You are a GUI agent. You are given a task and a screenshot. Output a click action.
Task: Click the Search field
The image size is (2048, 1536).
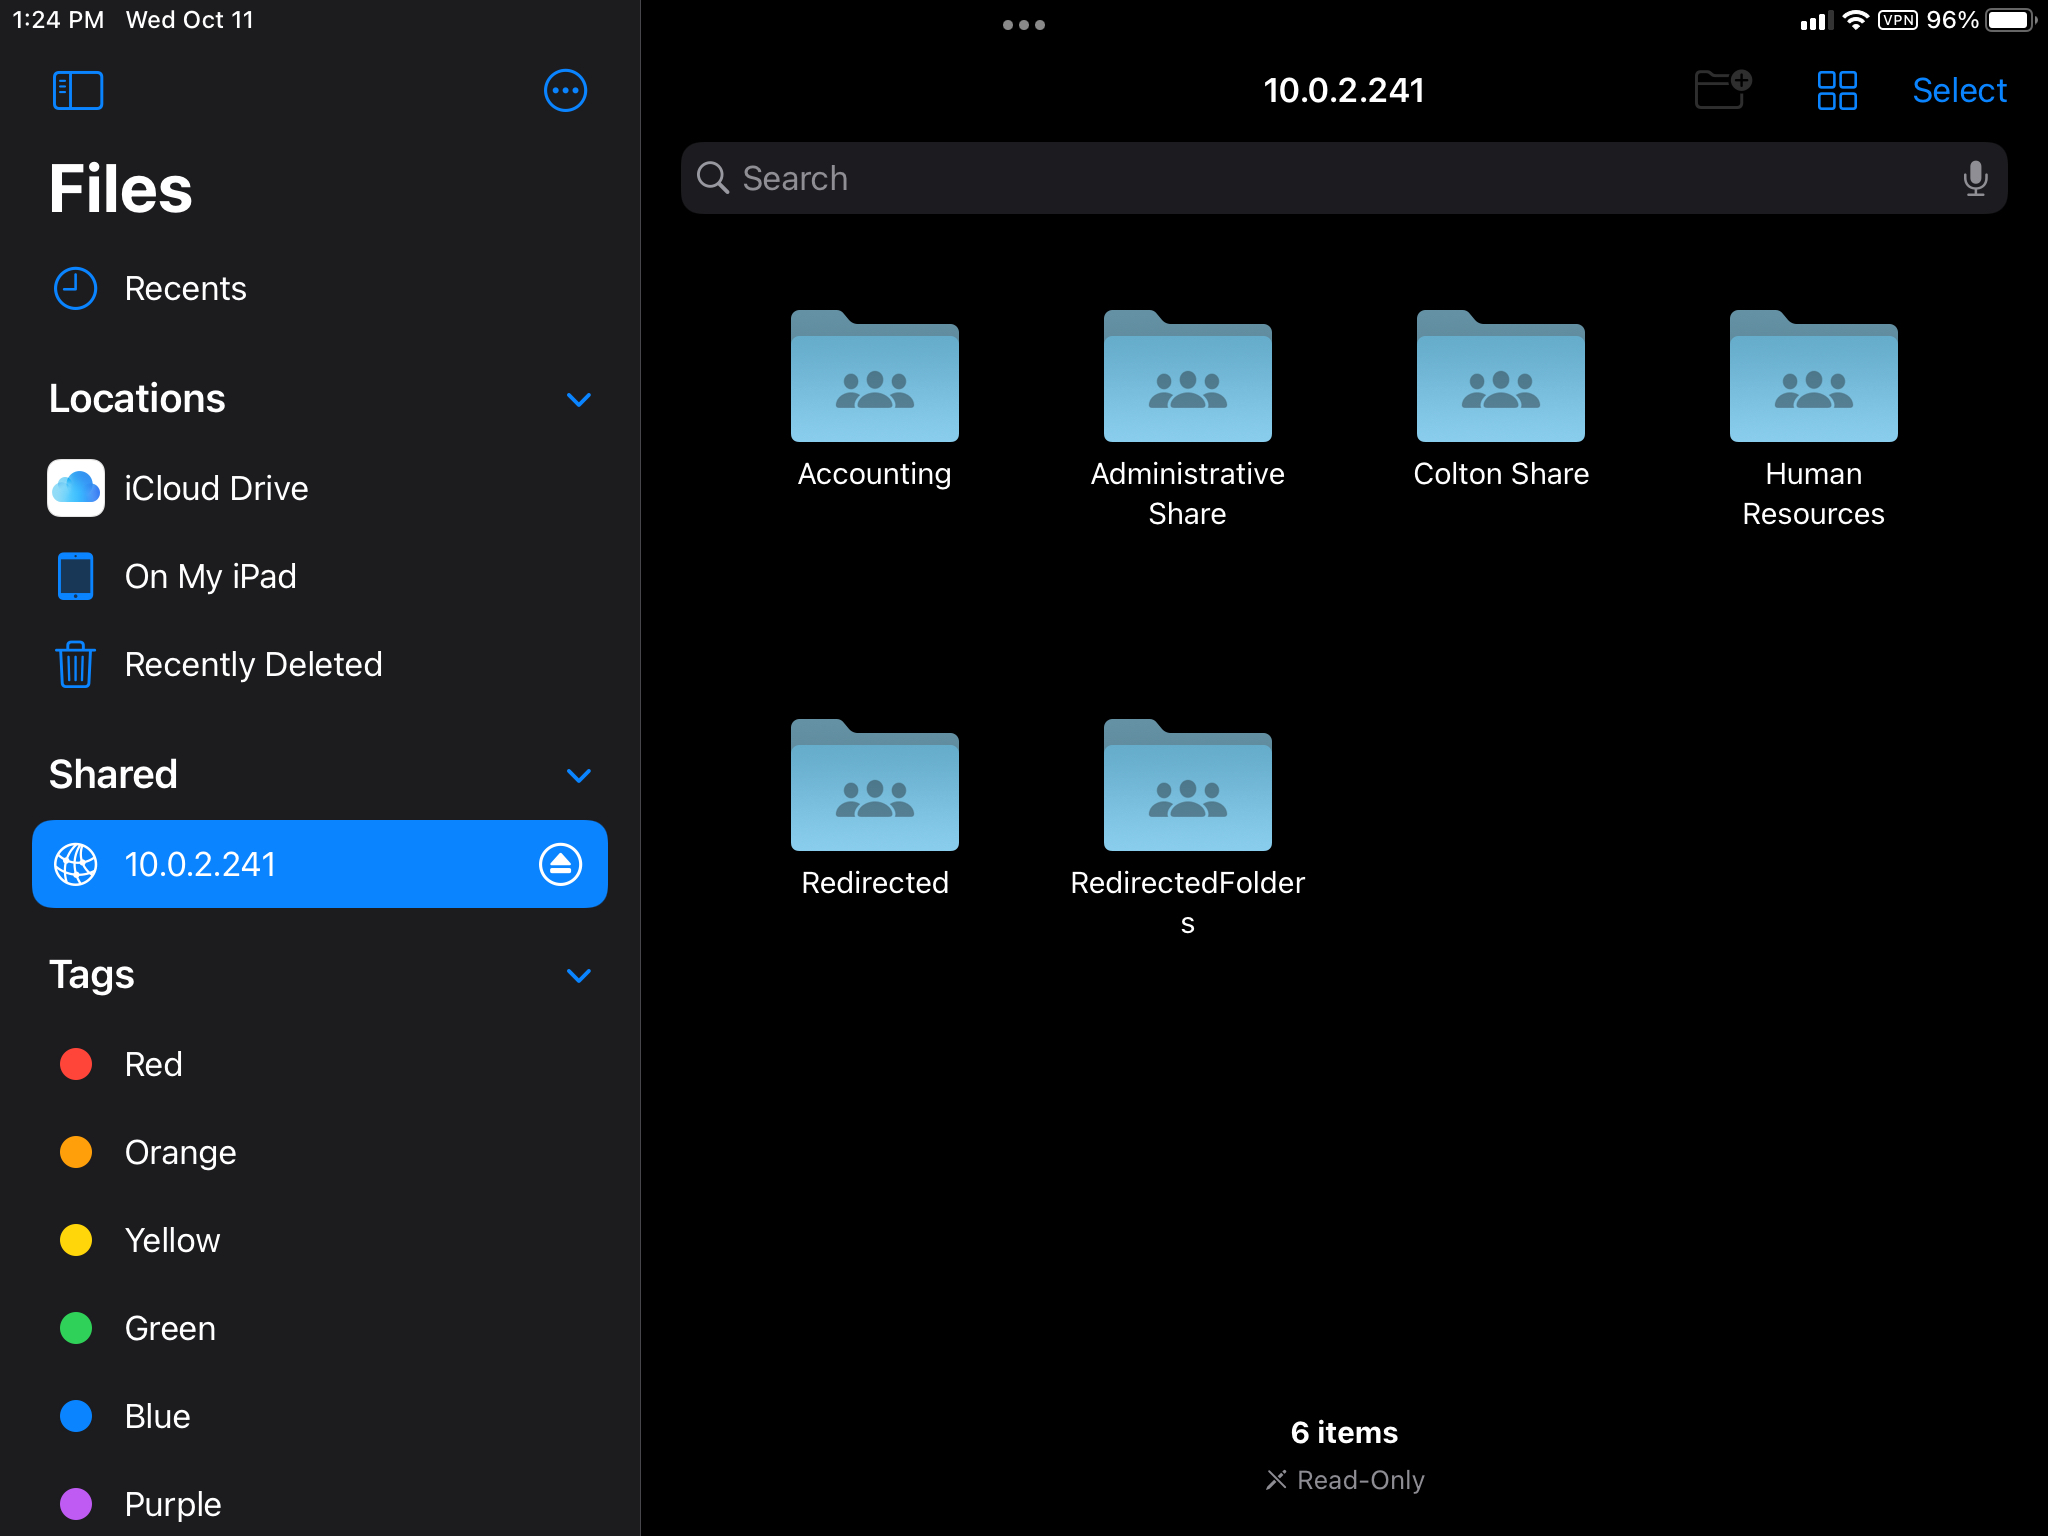coord(1340,178)
